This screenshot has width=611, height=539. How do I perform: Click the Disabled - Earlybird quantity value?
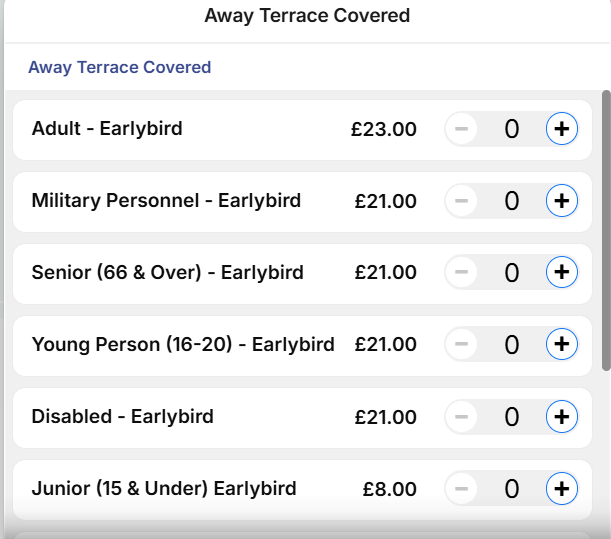click(x=511, y=417)
